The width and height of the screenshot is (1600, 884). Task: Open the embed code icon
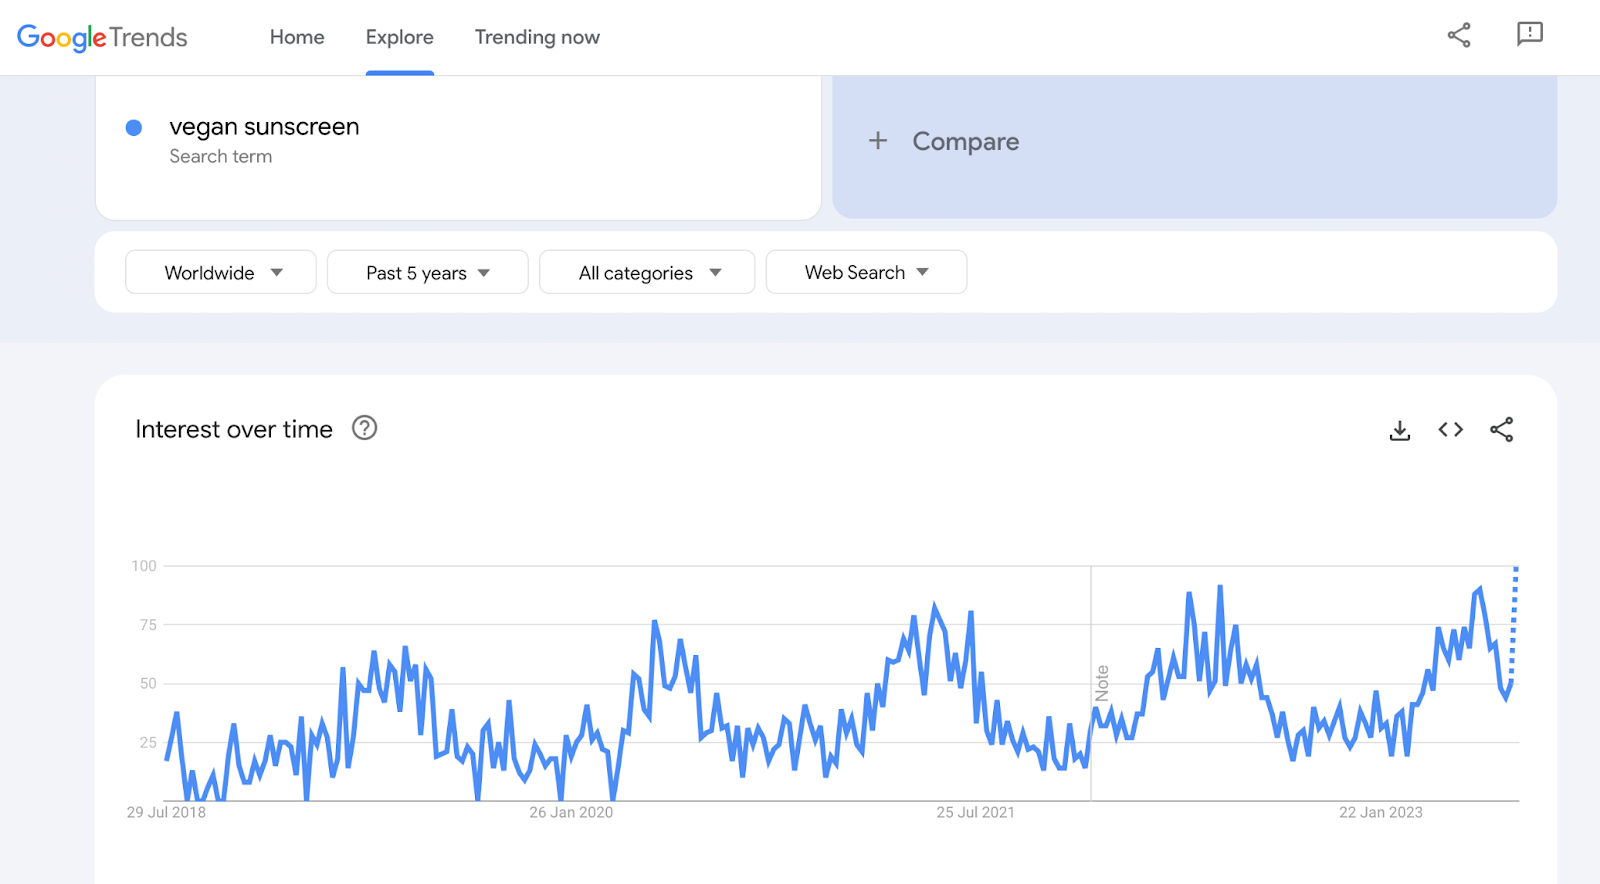pos(1450,430)
